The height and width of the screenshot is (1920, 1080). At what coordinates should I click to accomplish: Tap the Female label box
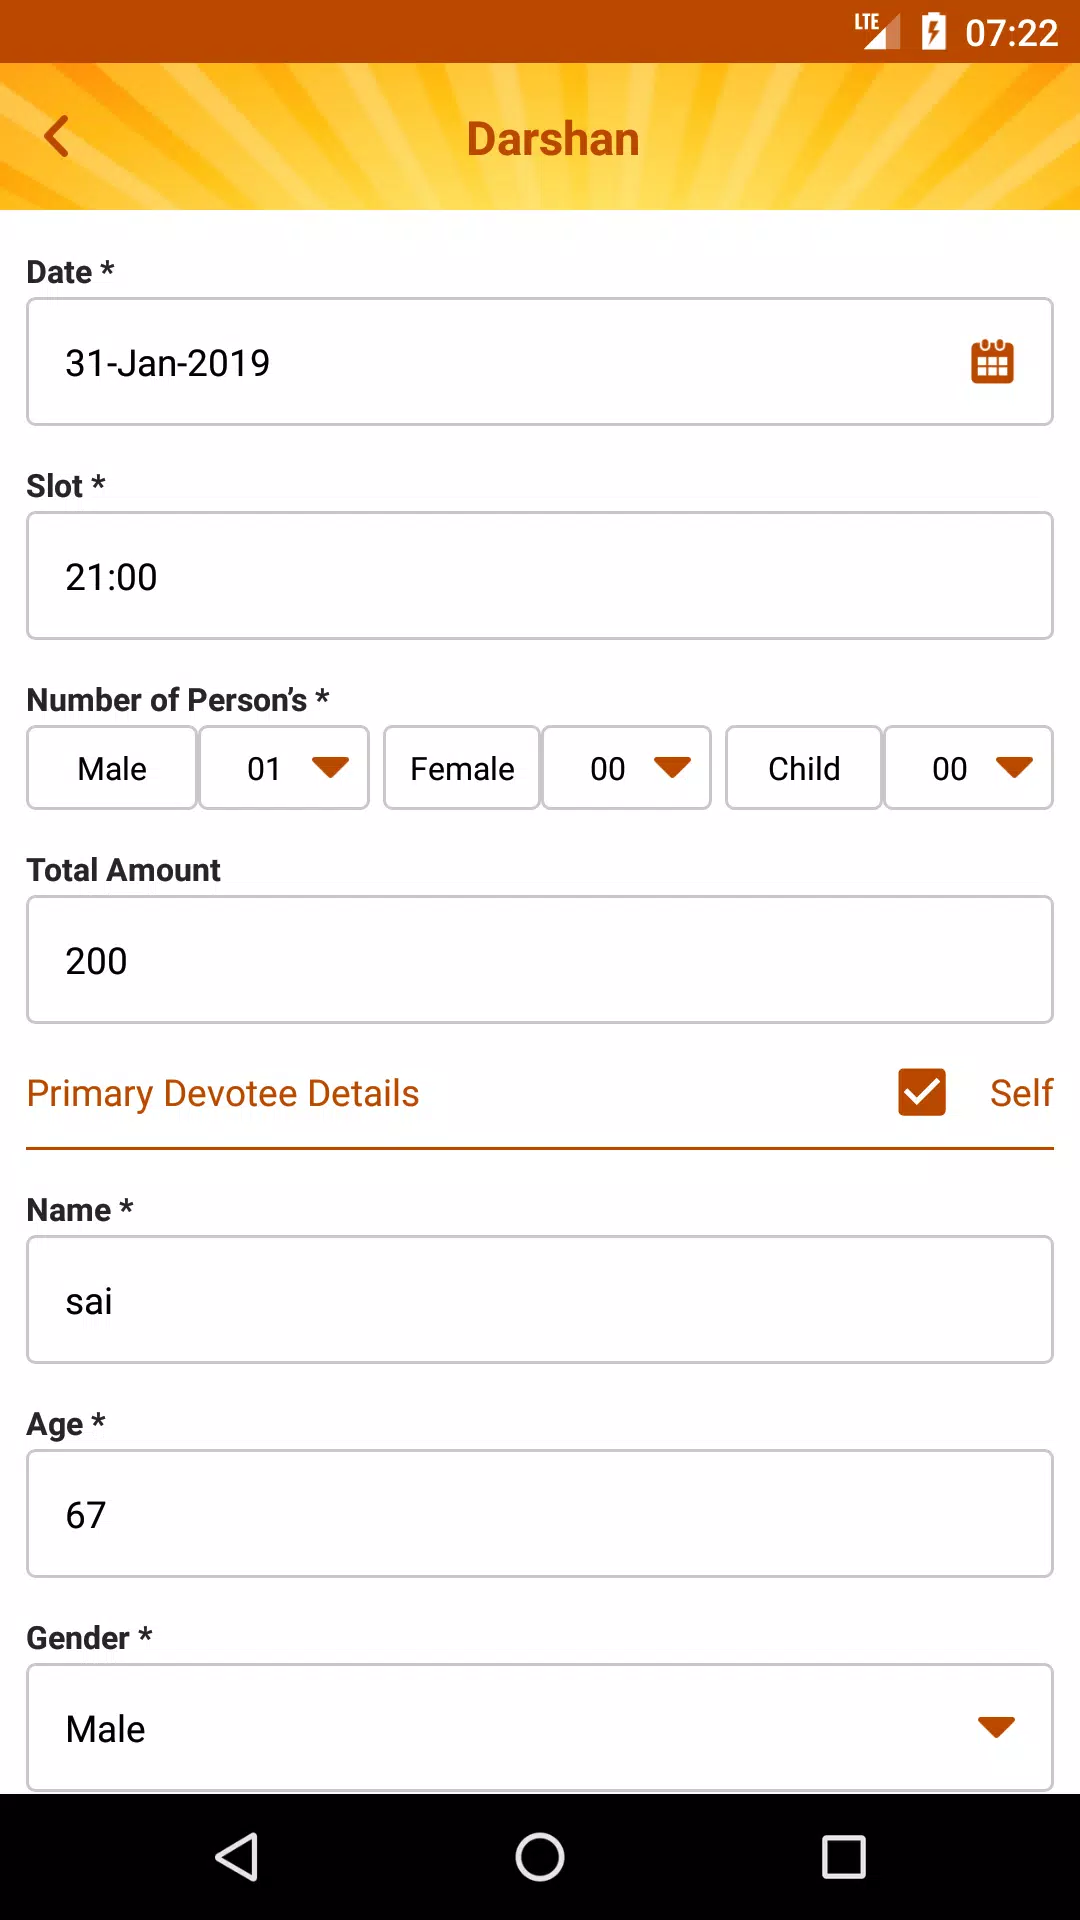point(462,768)
